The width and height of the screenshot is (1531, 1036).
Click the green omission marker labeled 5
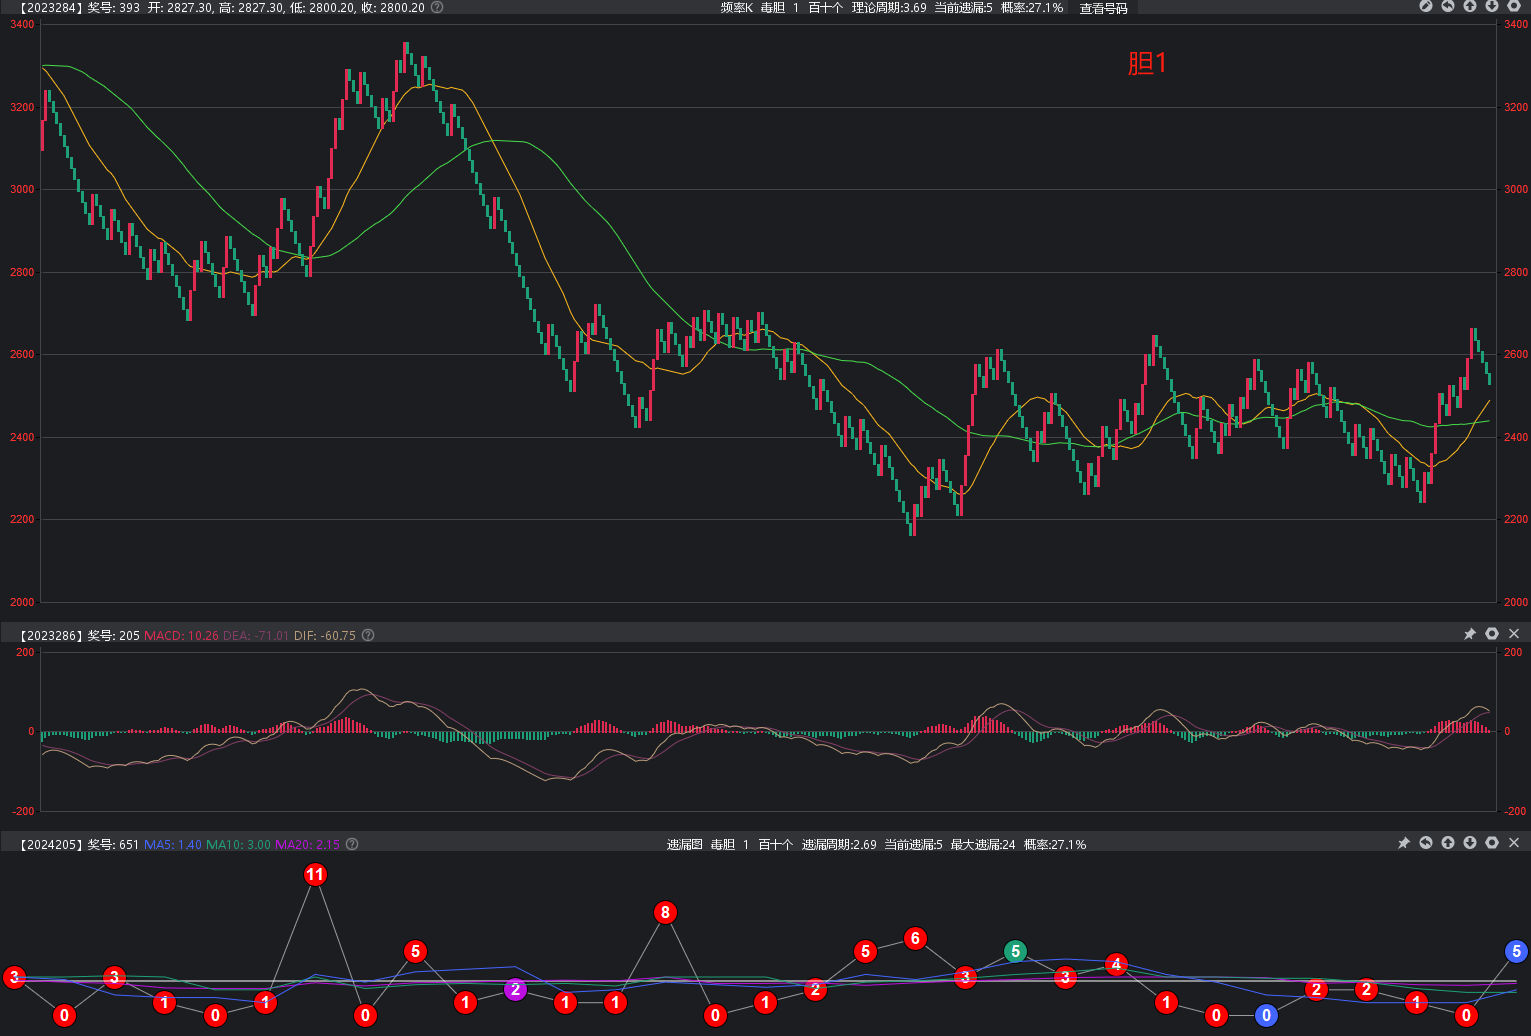point(1015,951)
